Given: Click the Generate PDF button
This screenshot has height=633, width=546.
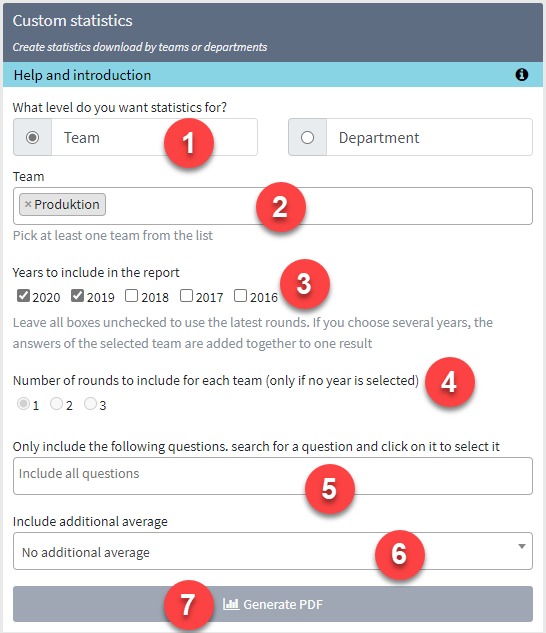Looking at the screenshot, I should point(273,604).
